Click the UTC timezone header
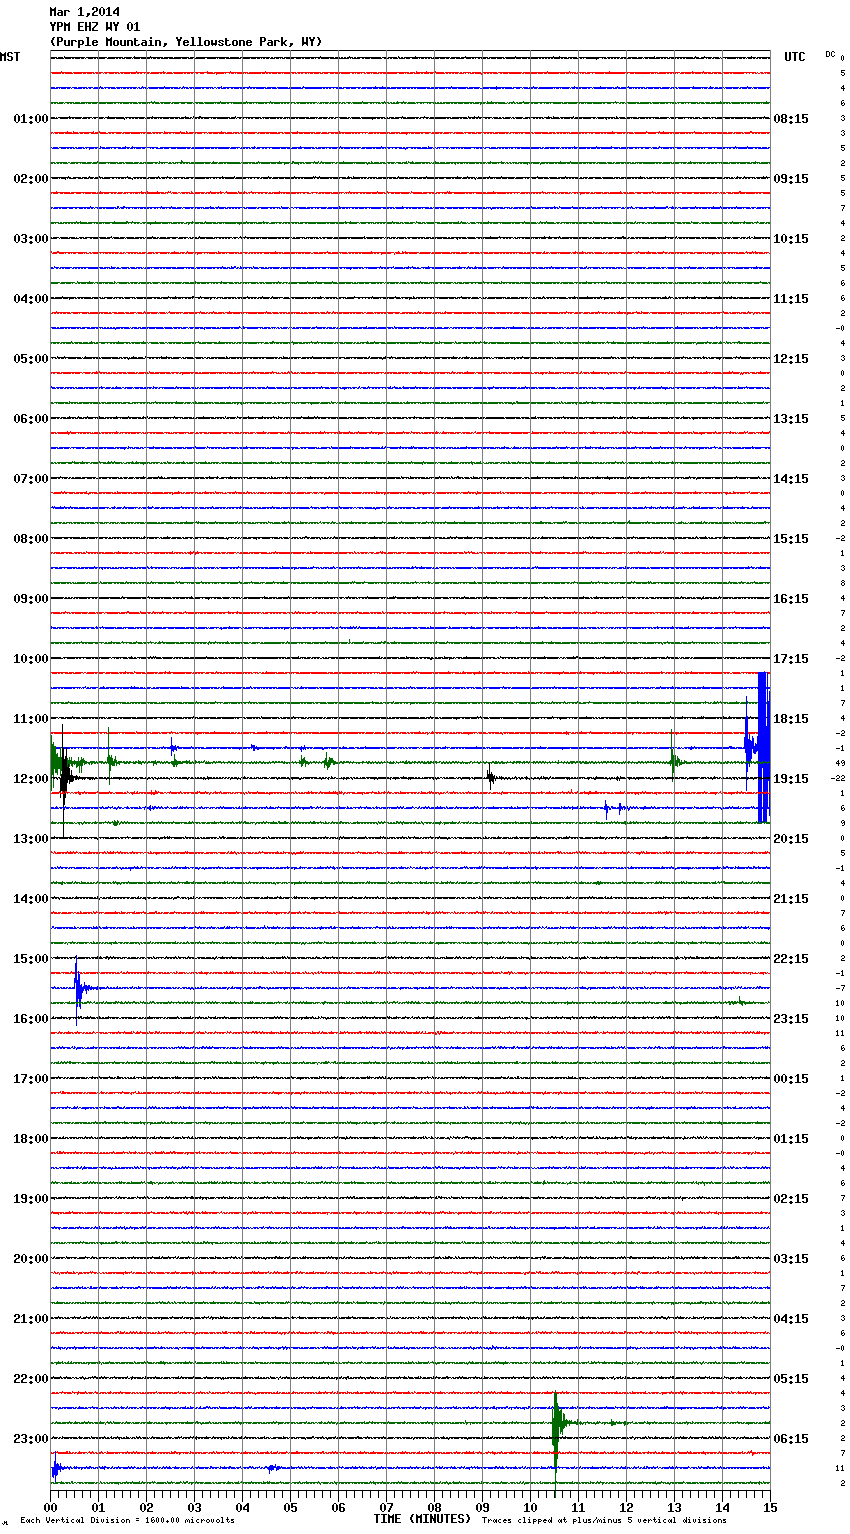This screenshot has height=1534, width=850. point(794,57)
